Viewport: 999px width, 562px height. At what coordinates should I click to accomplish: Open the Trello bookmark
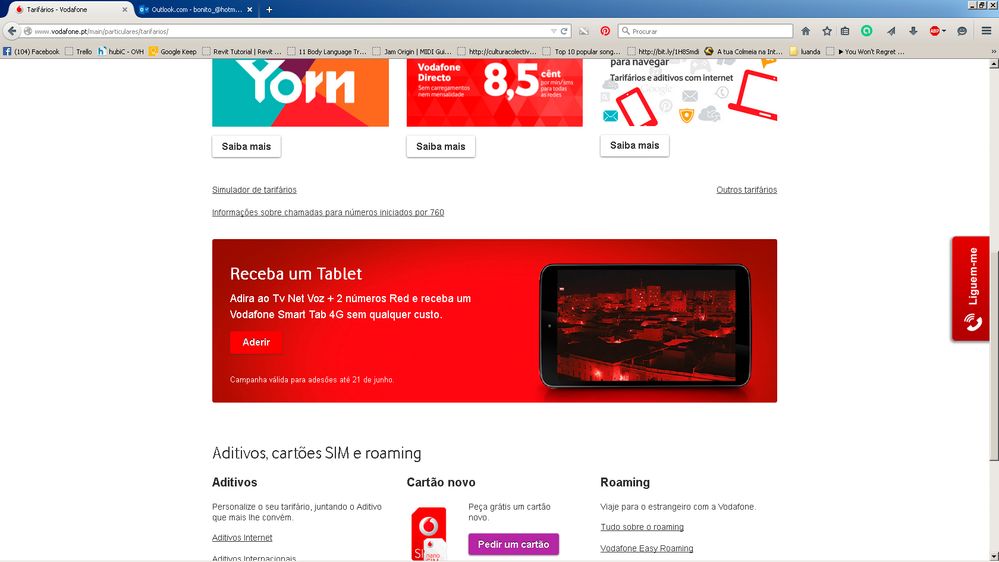click(x=78, y=52)
